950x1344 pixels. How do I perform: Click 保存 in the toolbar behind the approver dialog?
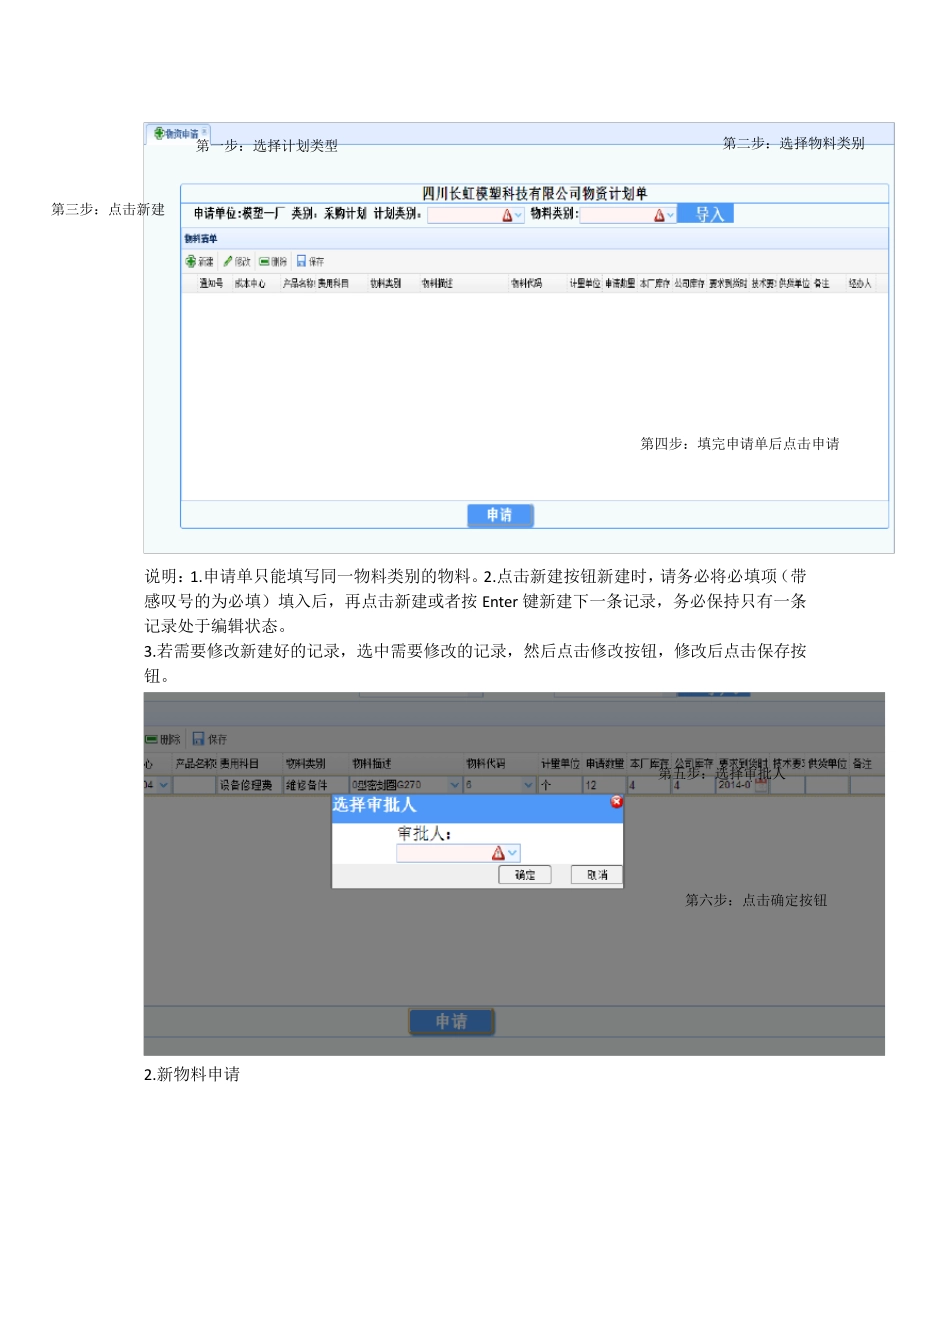[x=209, y=739]
